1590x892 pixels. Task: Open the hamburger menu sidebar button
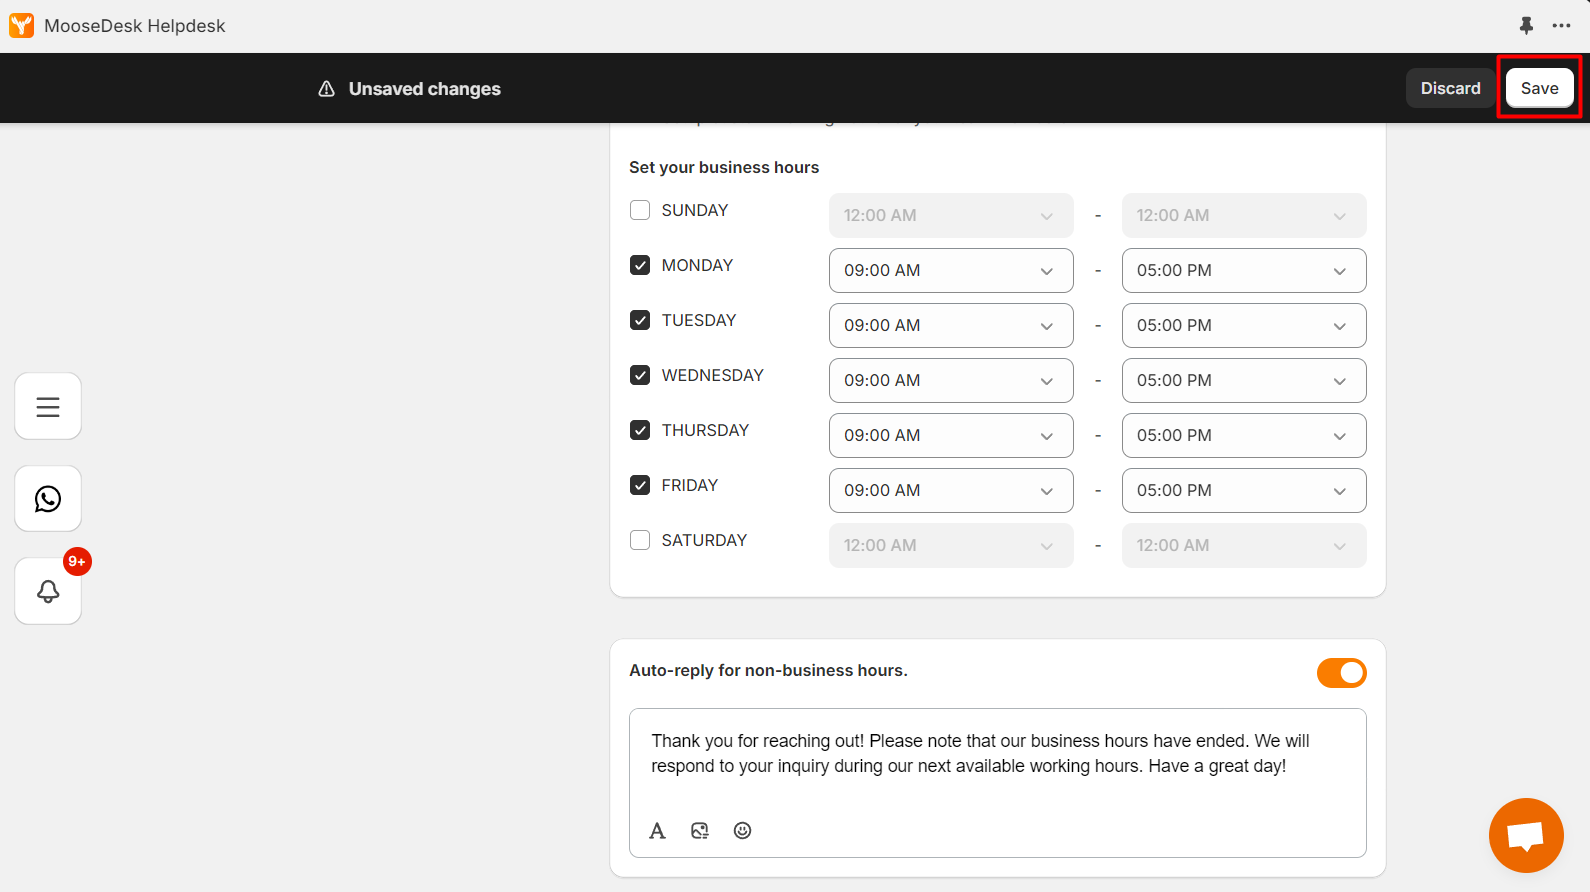coord(48,406)
